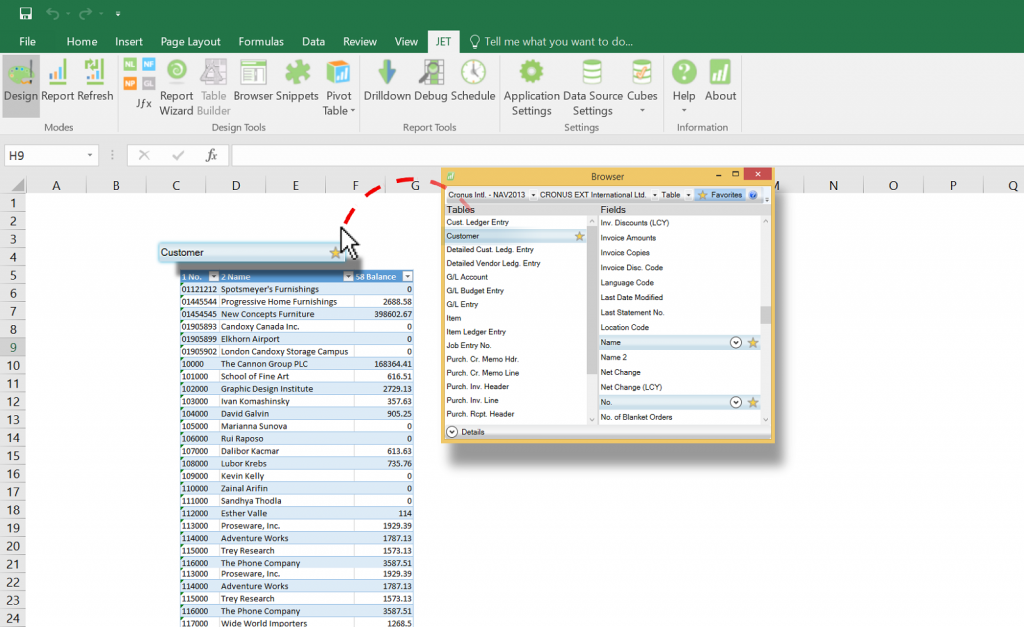
Task: Click into the formula bar input
Action: click(x=627, y=155)
